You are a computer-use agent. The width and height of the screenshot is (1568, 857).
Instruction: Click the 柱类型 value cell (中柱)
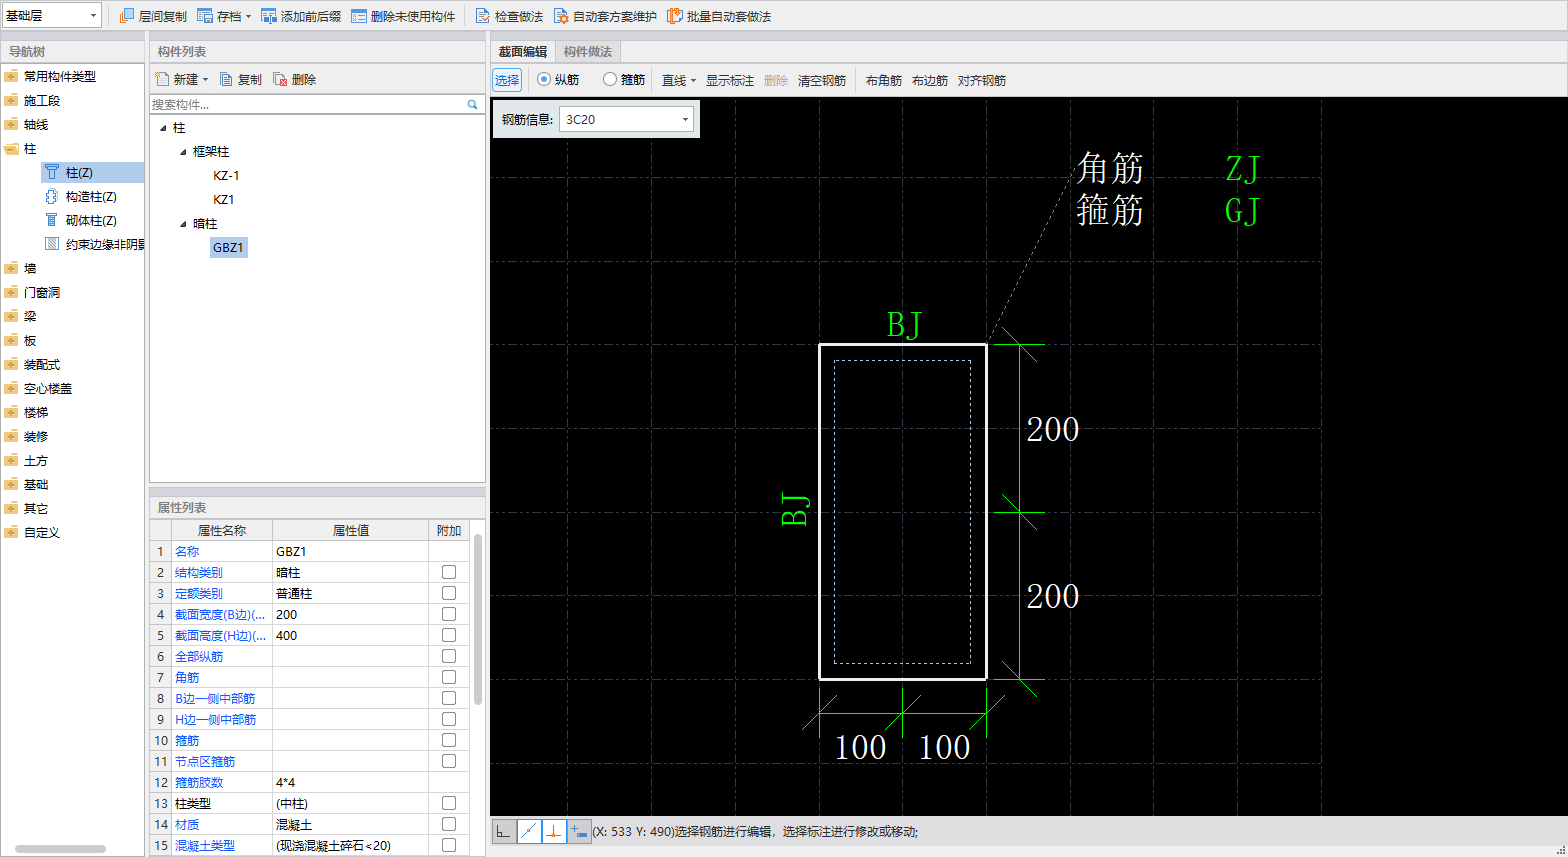[x=350, y=803]
